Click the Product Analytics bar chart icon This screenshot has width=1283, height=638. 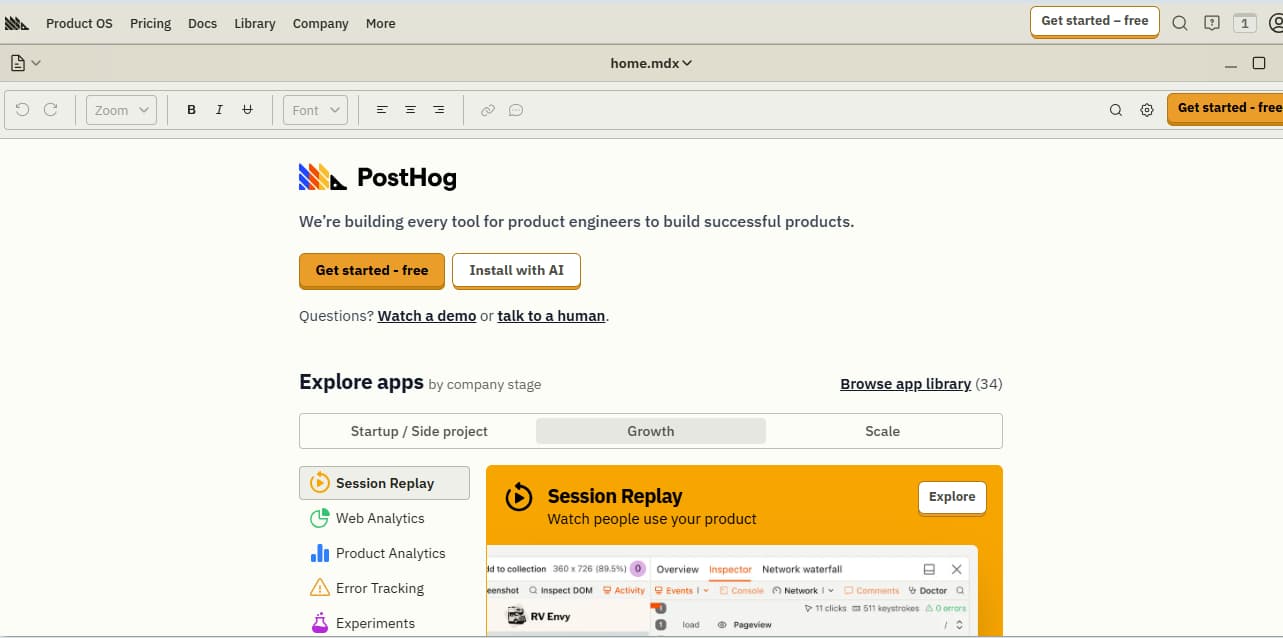tap(320, 553)
